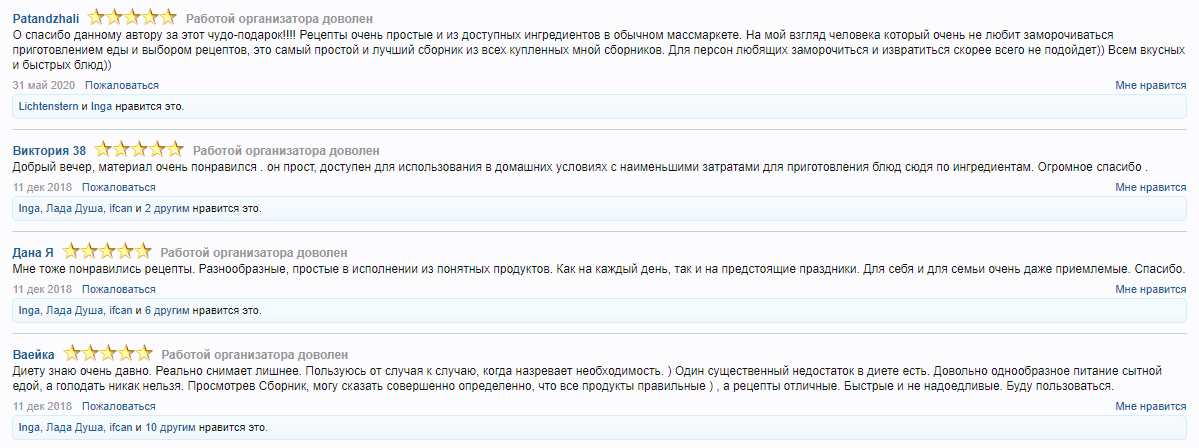The width and height of the screenshot is (1199, 448).
Task: Open Ваейка's user profile
Action: point(33,355)
